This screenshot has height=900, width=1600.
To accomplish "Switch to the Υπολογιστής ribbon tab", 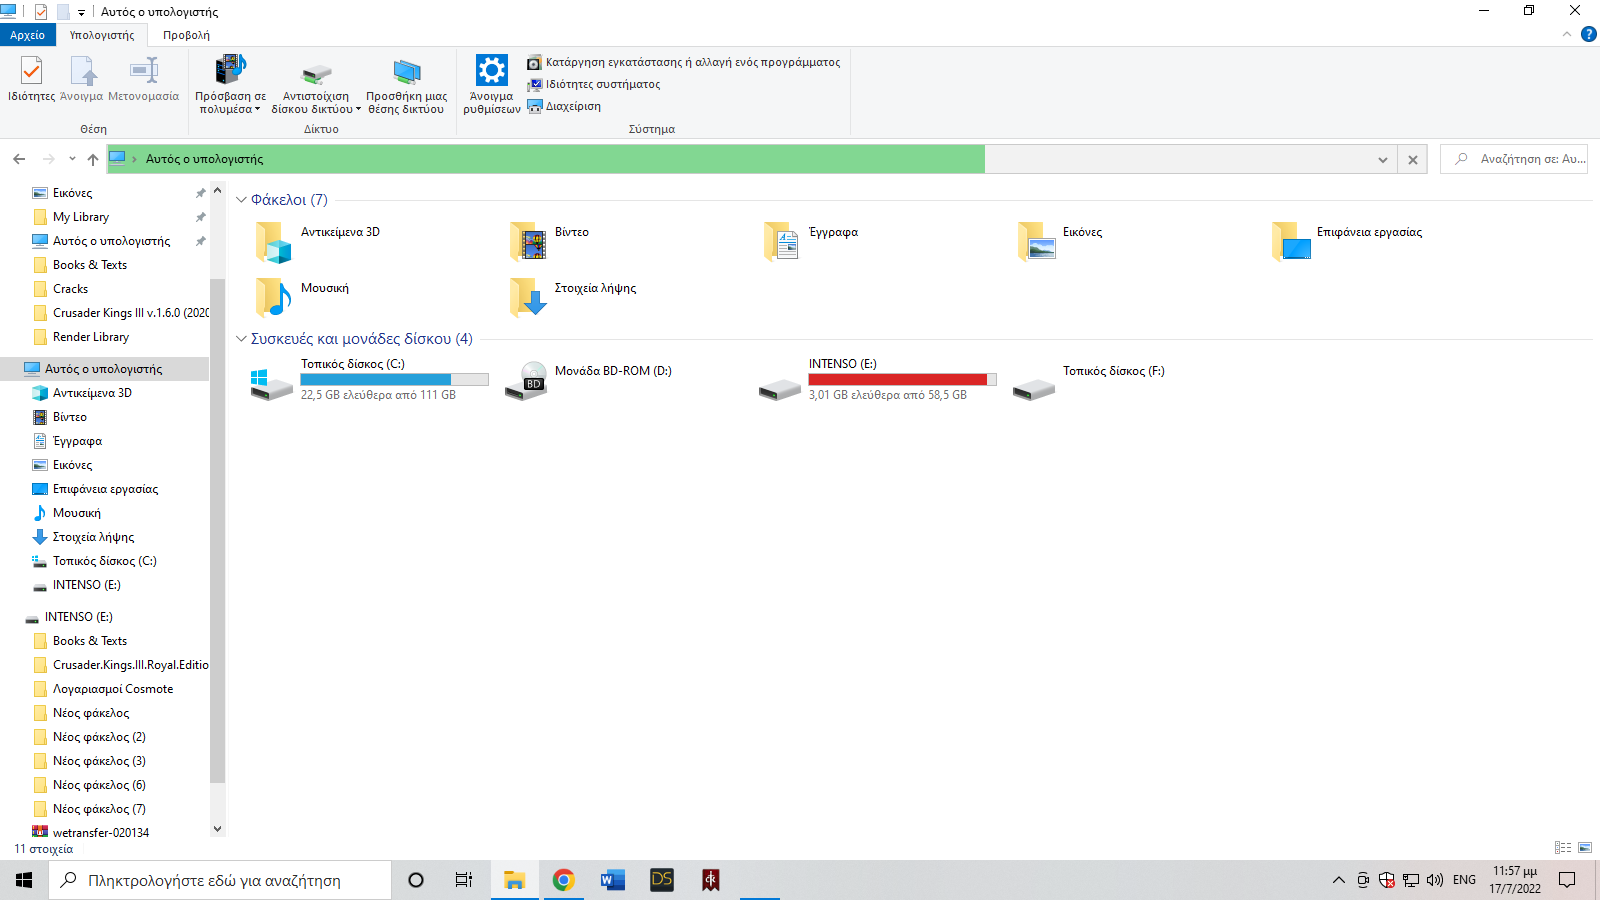I will click(102, 35).
